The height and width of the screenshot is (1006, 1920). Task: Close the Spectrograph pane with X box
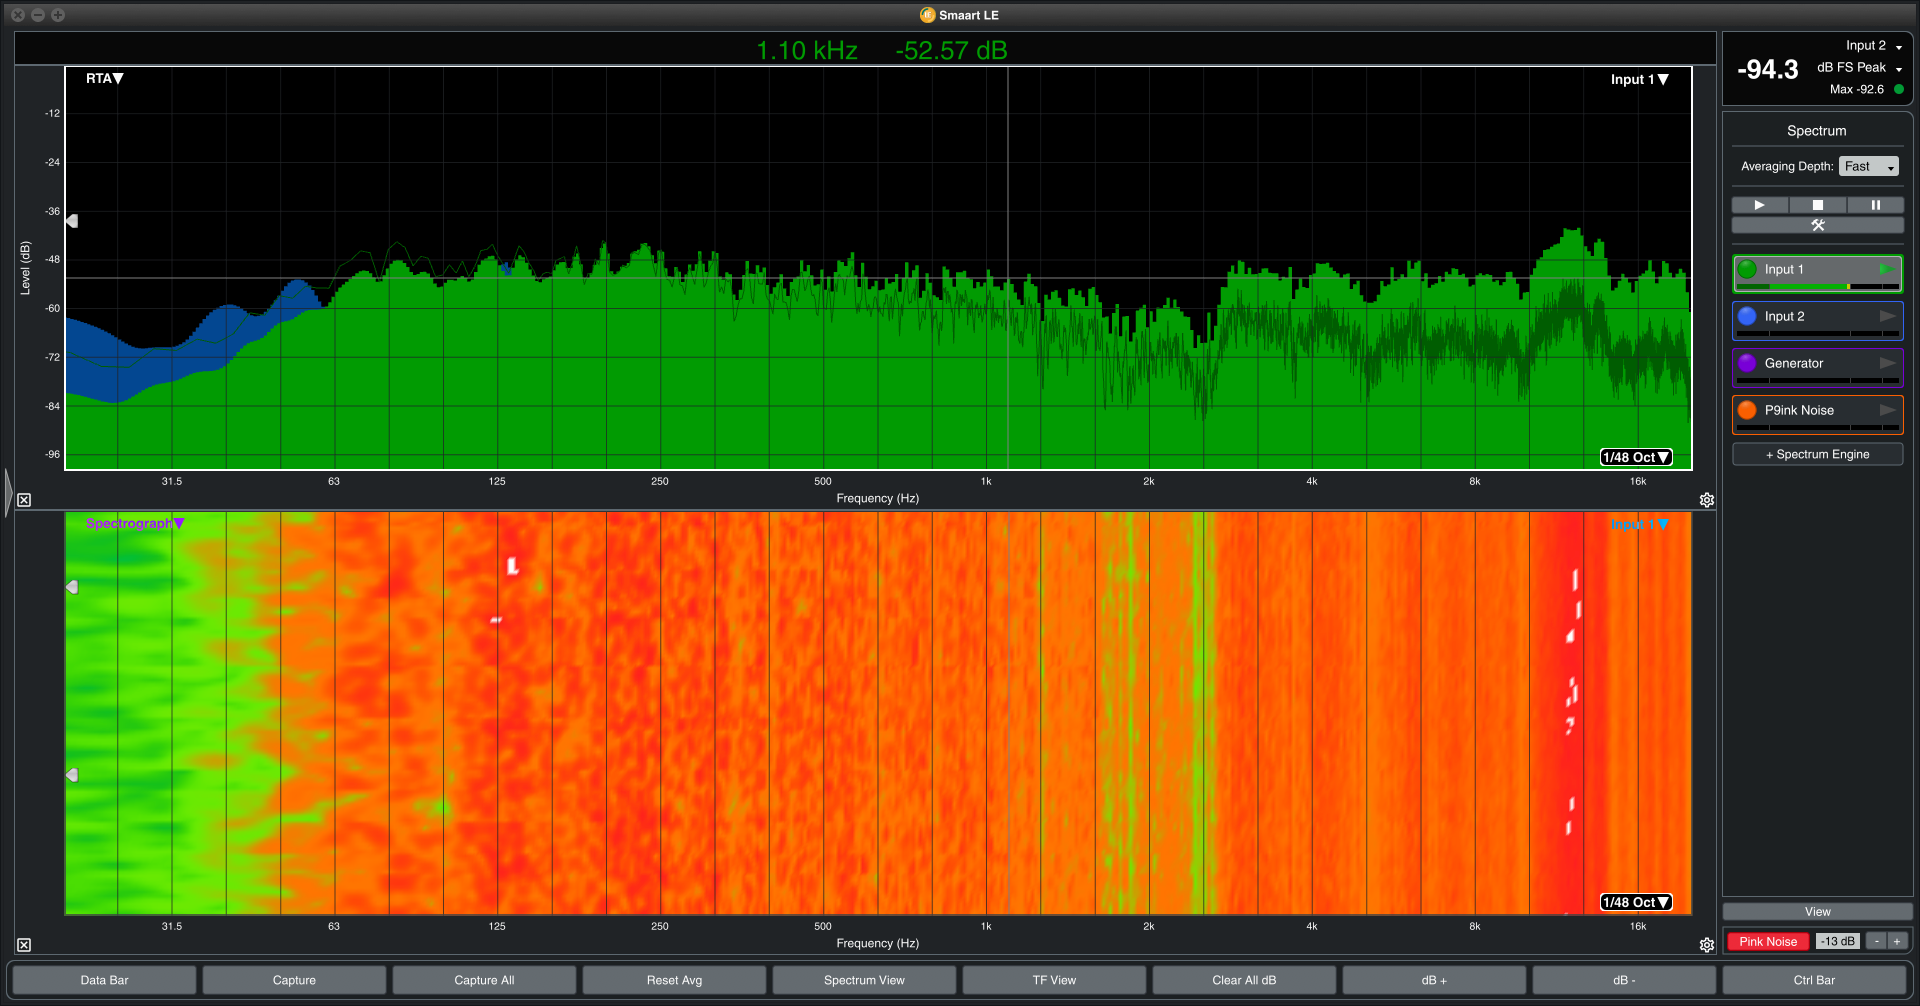pos(24,945)
